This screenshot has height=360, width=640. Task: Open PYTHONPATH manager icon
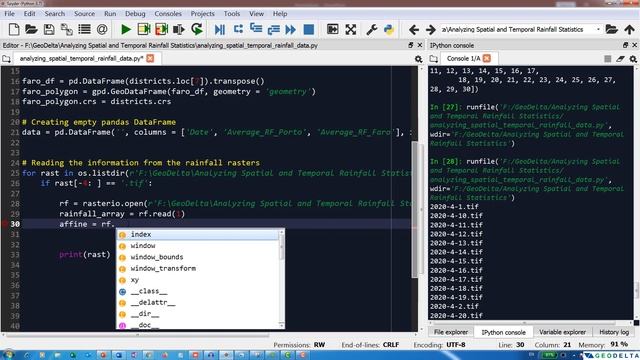coord(389,29)
